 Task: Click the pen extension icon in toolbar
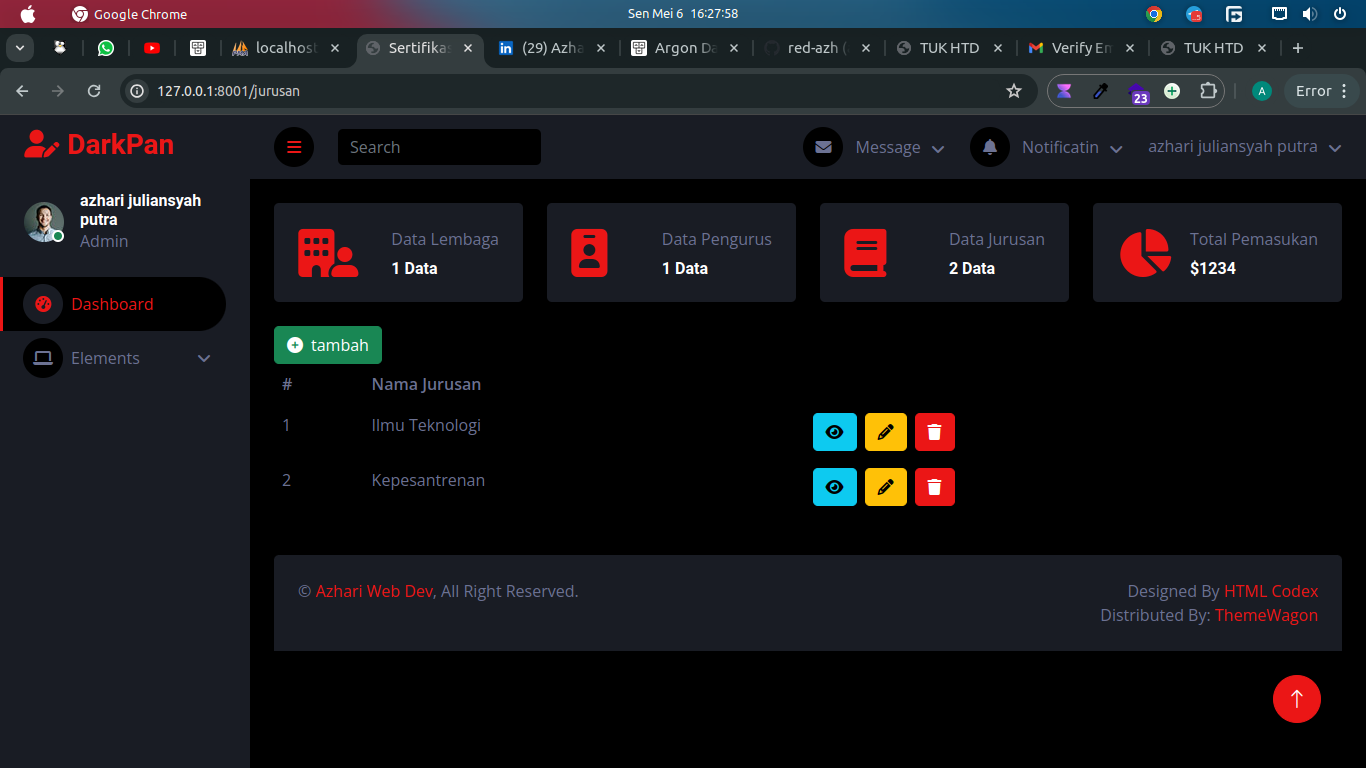pos(1101,91)
